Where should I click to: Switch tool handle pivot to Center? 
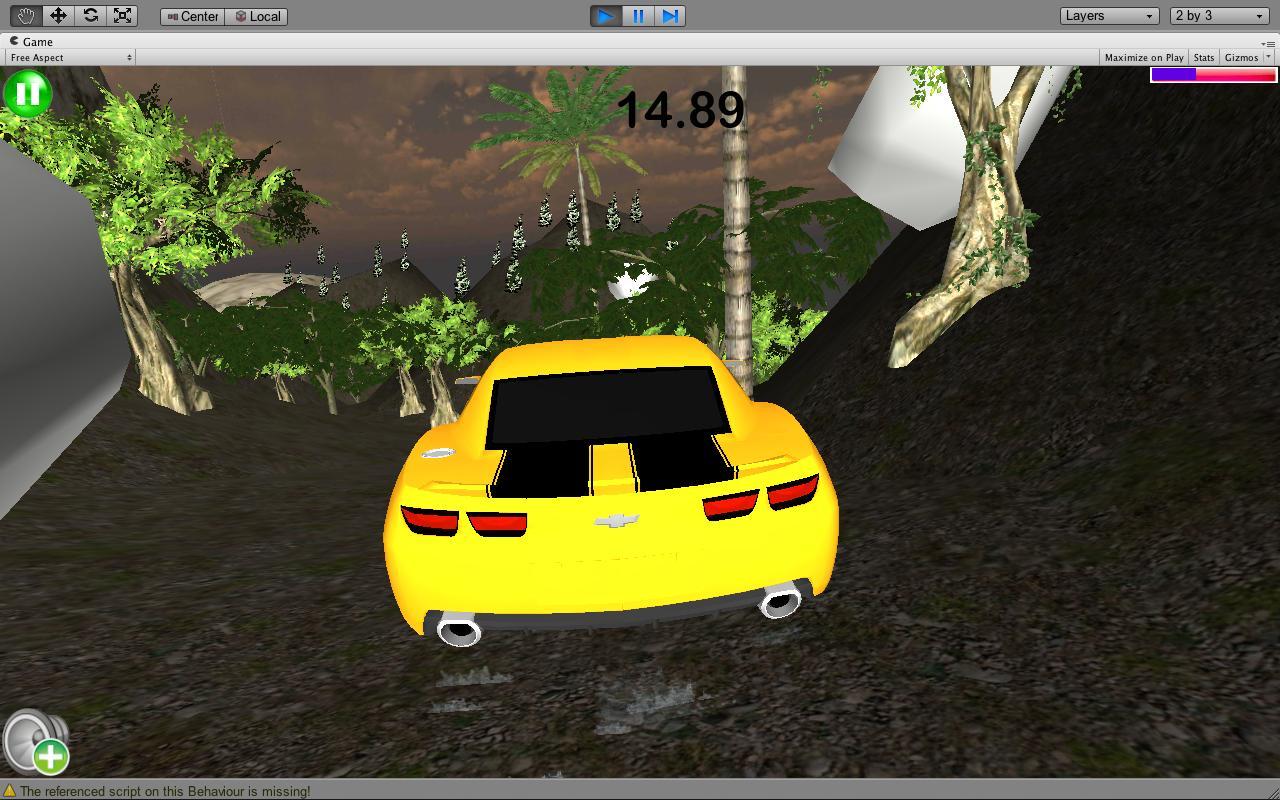pos(192,16)
